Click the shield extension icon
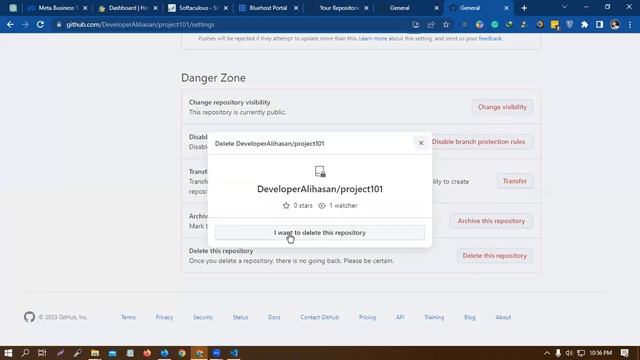The height and width of the screenshot is (360, 640). (569, 24)
